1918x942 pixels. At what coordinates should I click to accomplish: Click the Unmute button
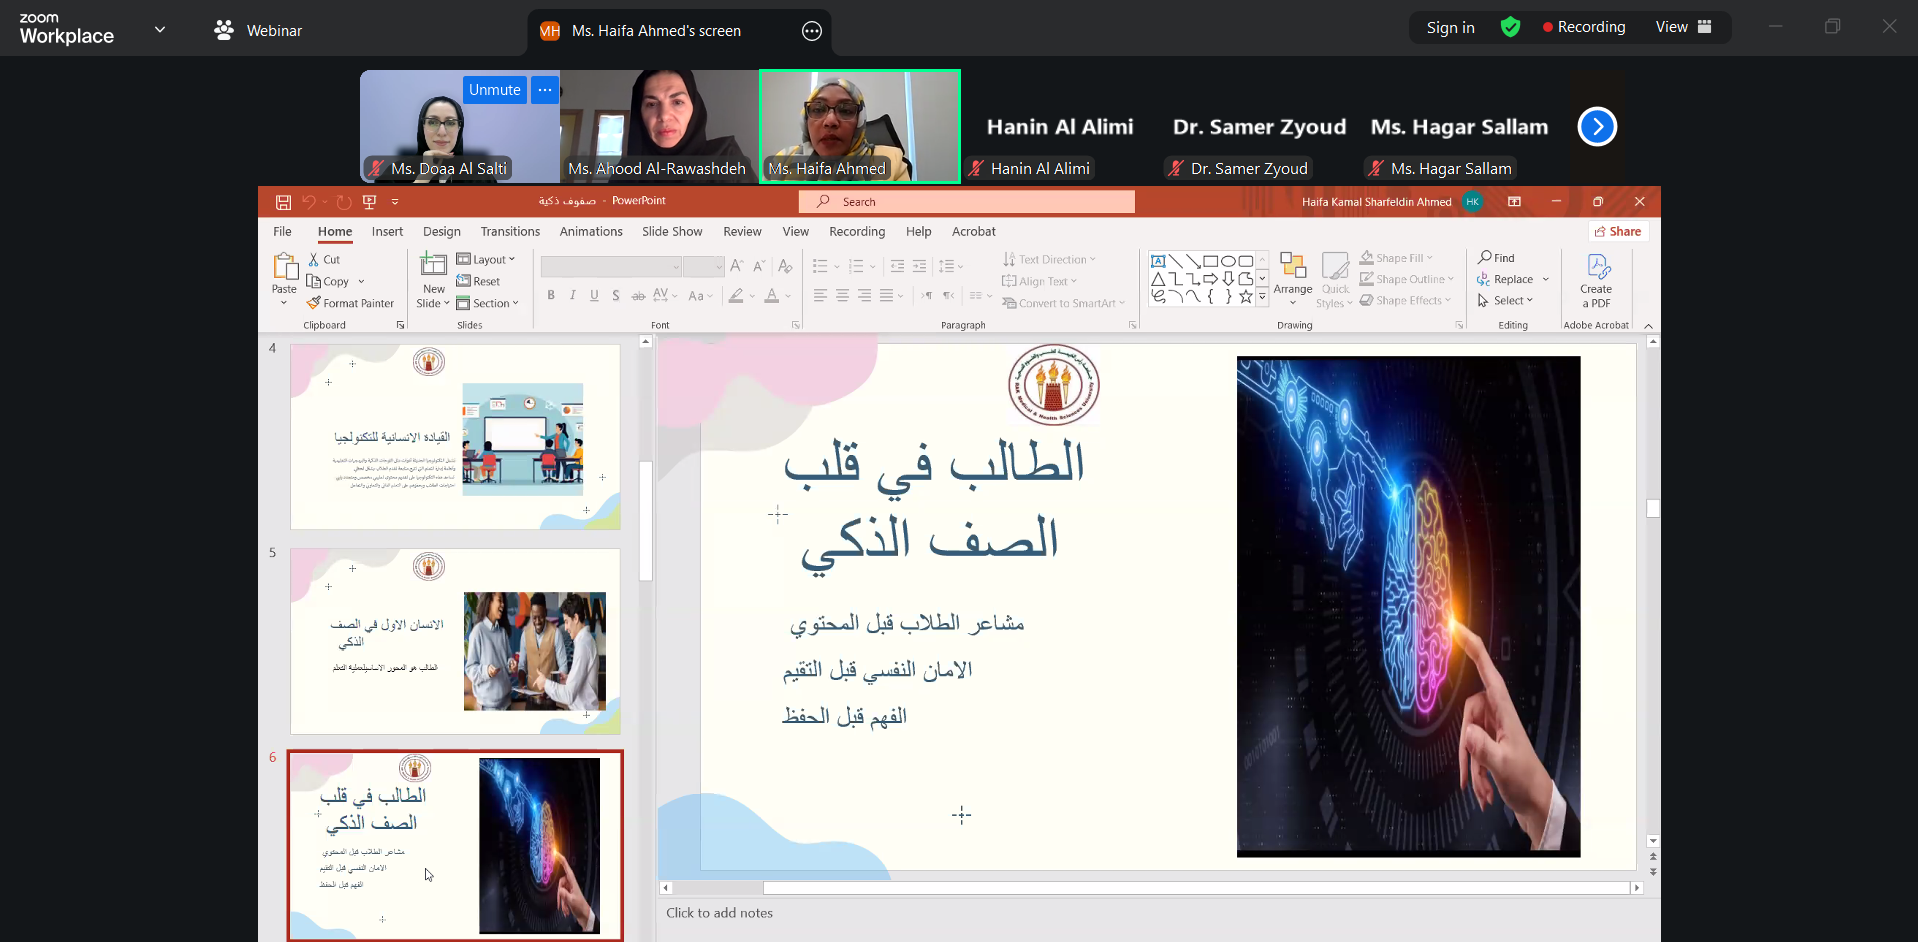click(x=494, y=90)
